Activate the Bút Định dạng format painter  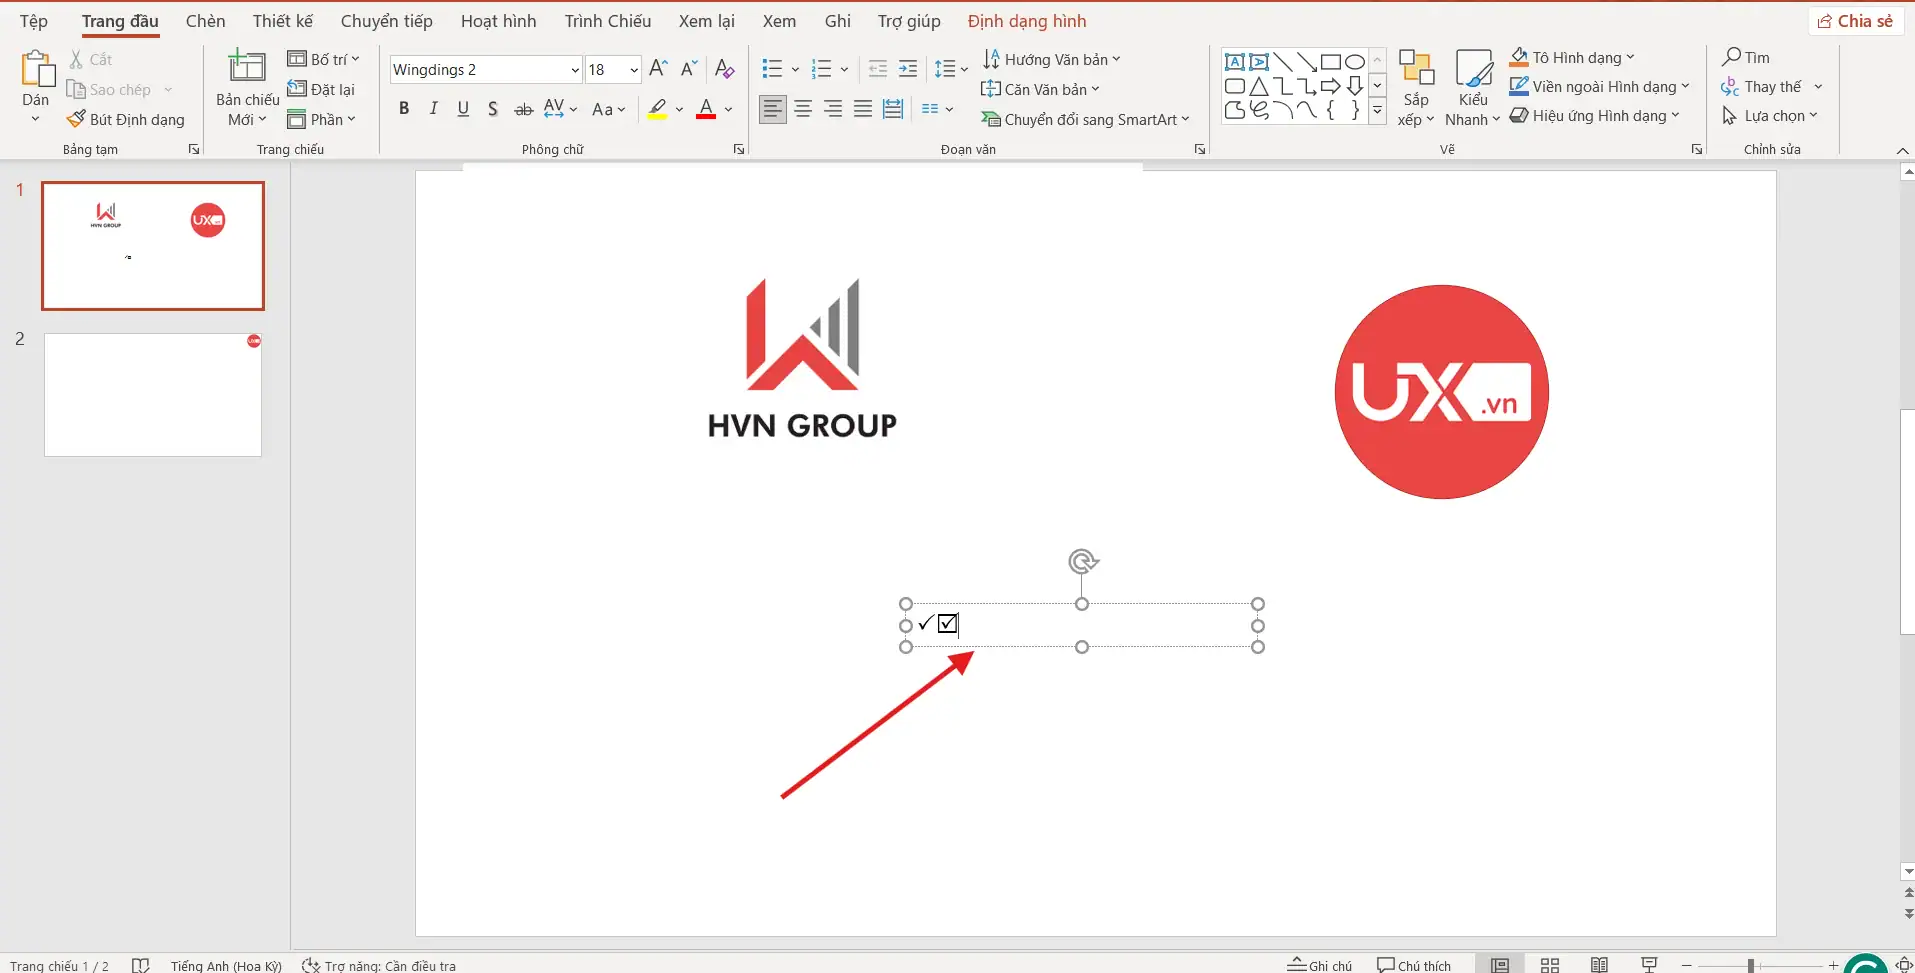click(126, 119)
